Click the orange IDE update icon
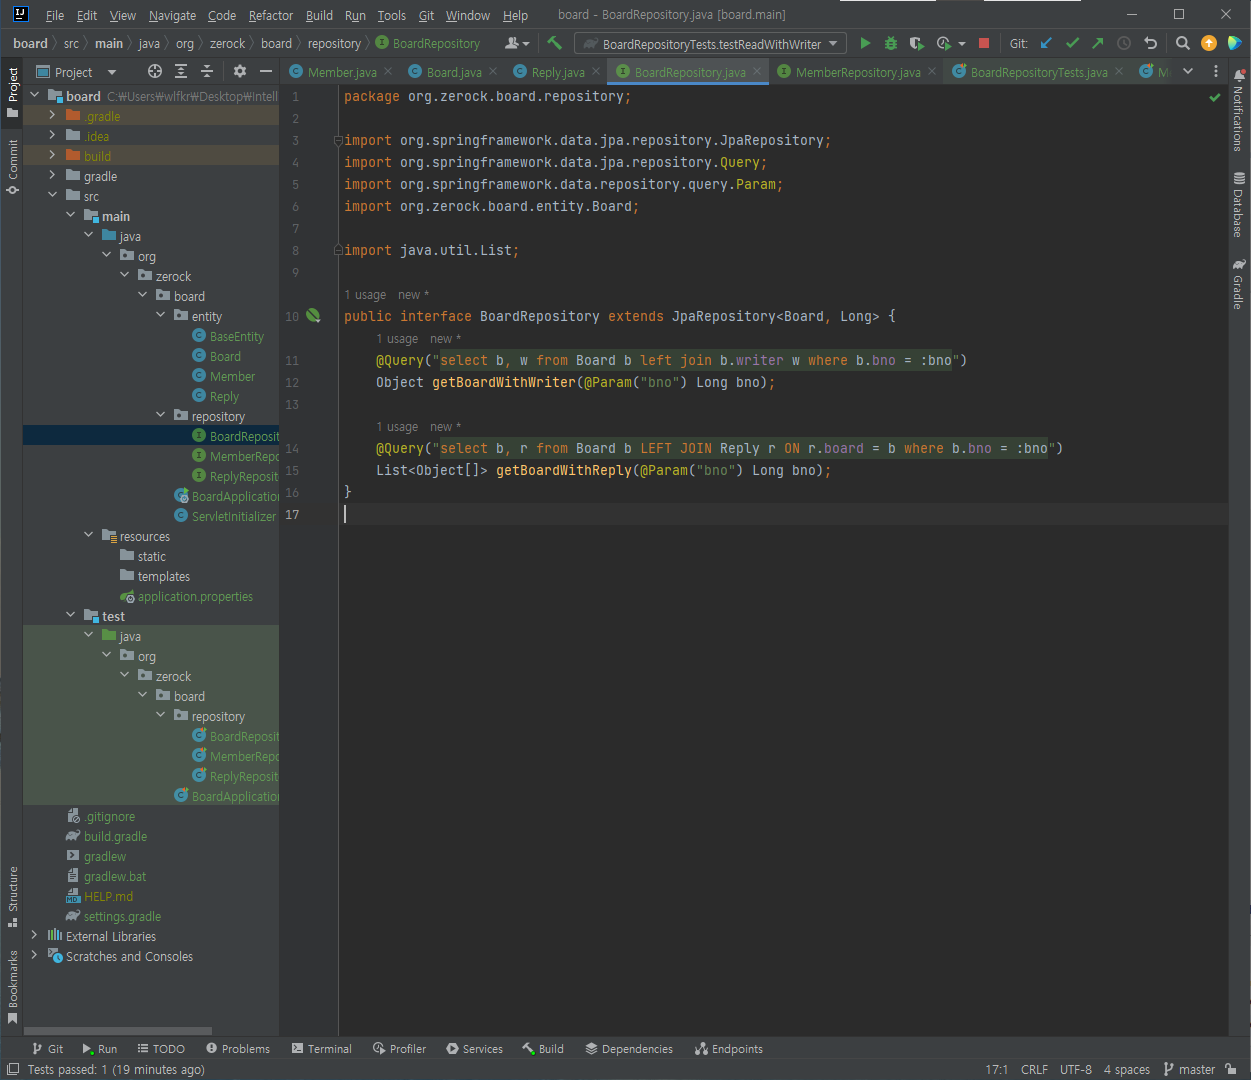The image size is (1251, 1080). (x=1208, y=43)
